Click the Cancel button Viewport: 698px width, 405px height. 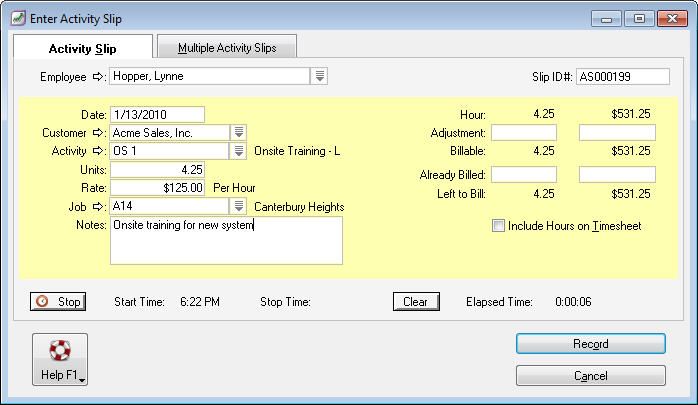(591, 376)
